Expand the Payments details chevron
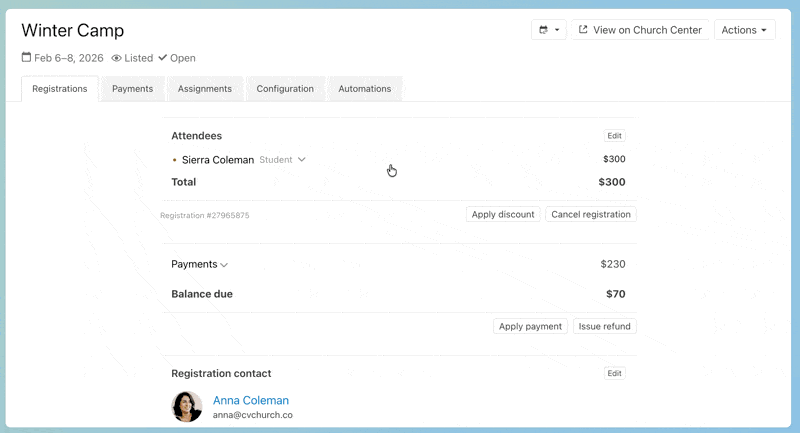Viewport: 800px width, 433px height. (224, 265)
